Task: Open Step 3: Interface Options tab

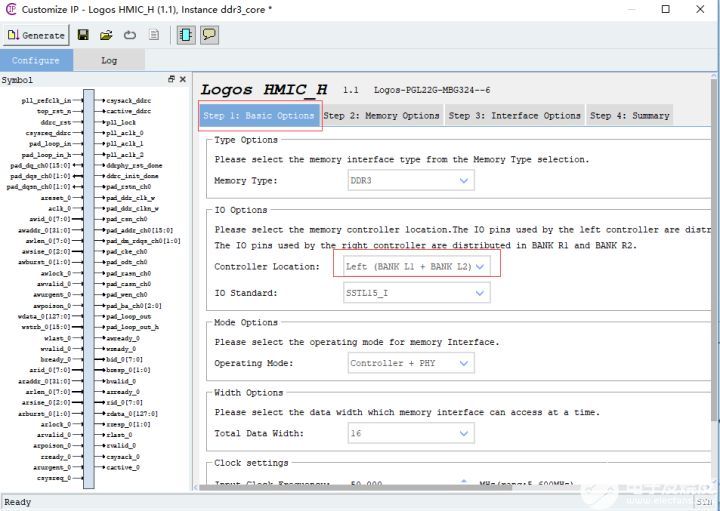Action: (x=514, y=116)
